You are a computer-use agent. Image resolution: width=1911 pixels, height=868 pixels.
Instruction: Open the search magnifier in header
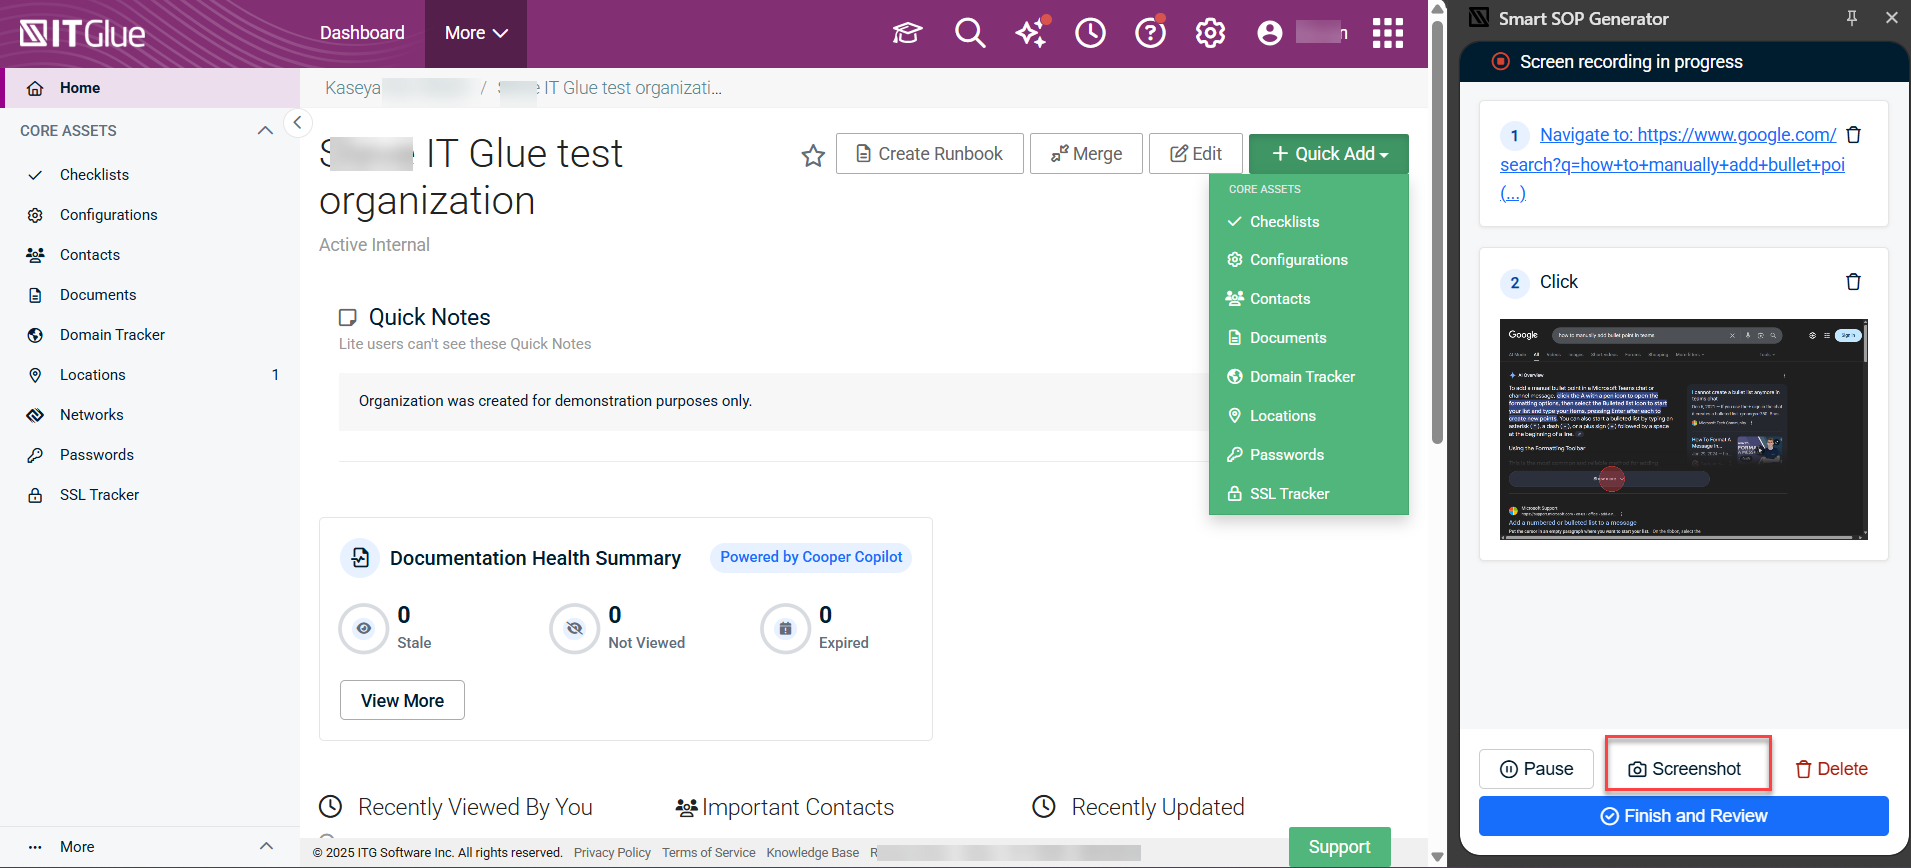pyautogui.click(x=970, y=33)
